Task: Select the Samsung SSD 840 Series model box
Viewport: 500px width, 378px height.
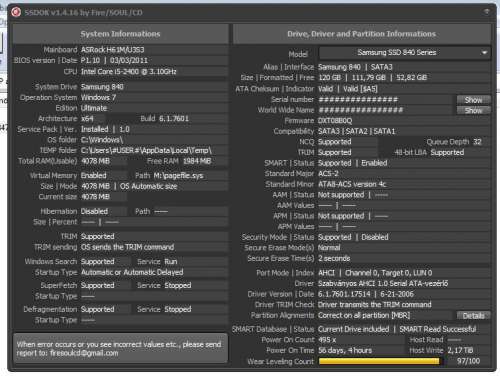Action: pos(404,53)
